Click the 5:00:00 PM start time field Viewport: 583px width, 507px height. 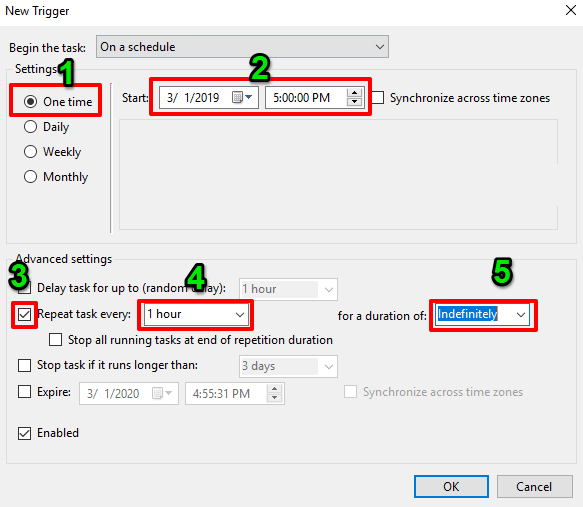[306, 98]
